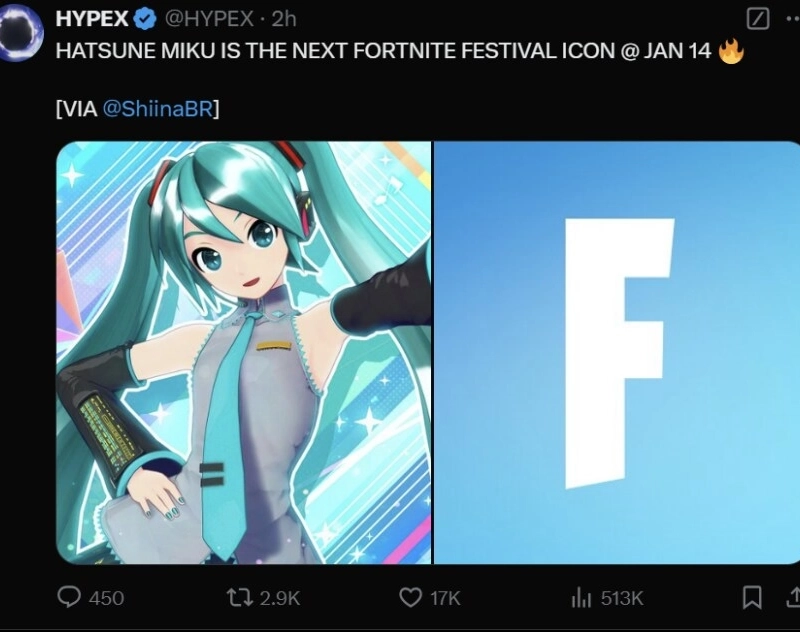Click the reply speech bubble icon
Image resolution: width=800 pixels, height=632 pixels.
click(x=69, y=597)
